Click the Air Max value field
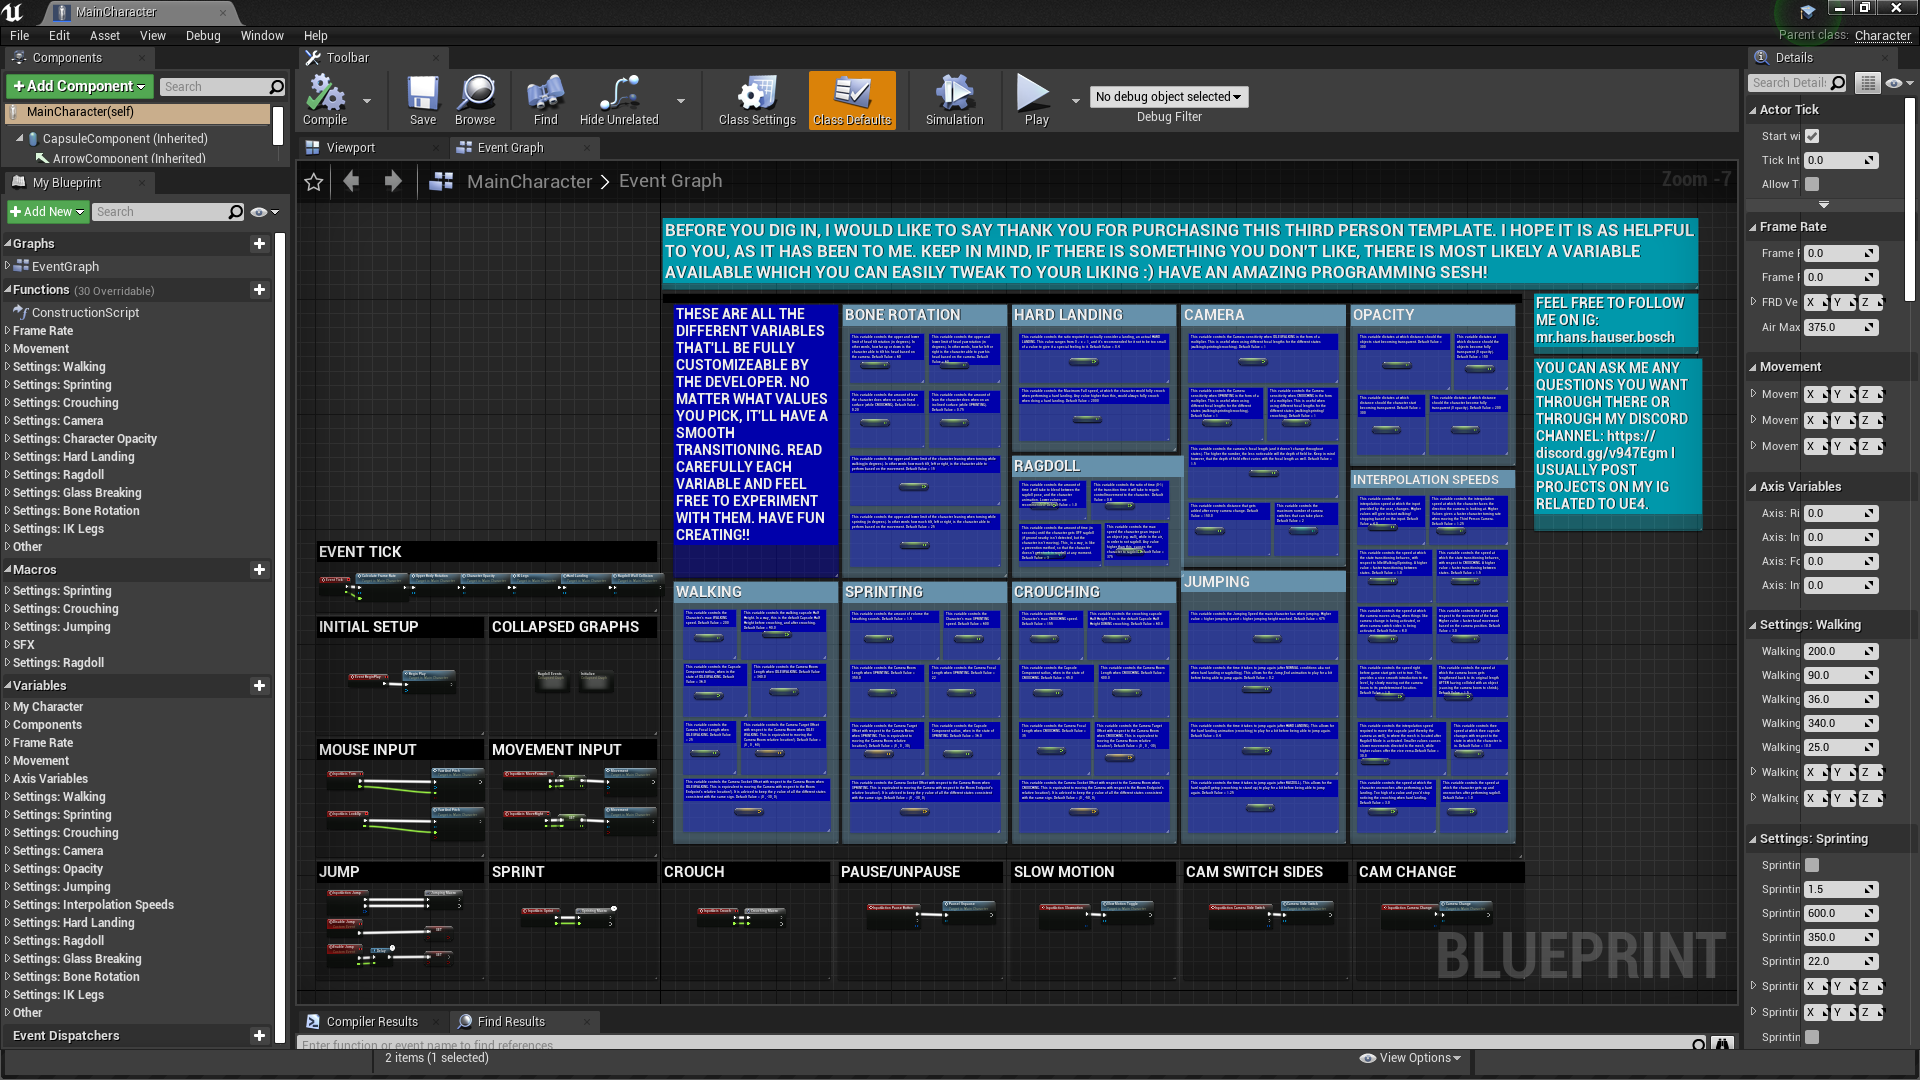Screen dimensions: 1920x1080 click(x=1835, y=327)
